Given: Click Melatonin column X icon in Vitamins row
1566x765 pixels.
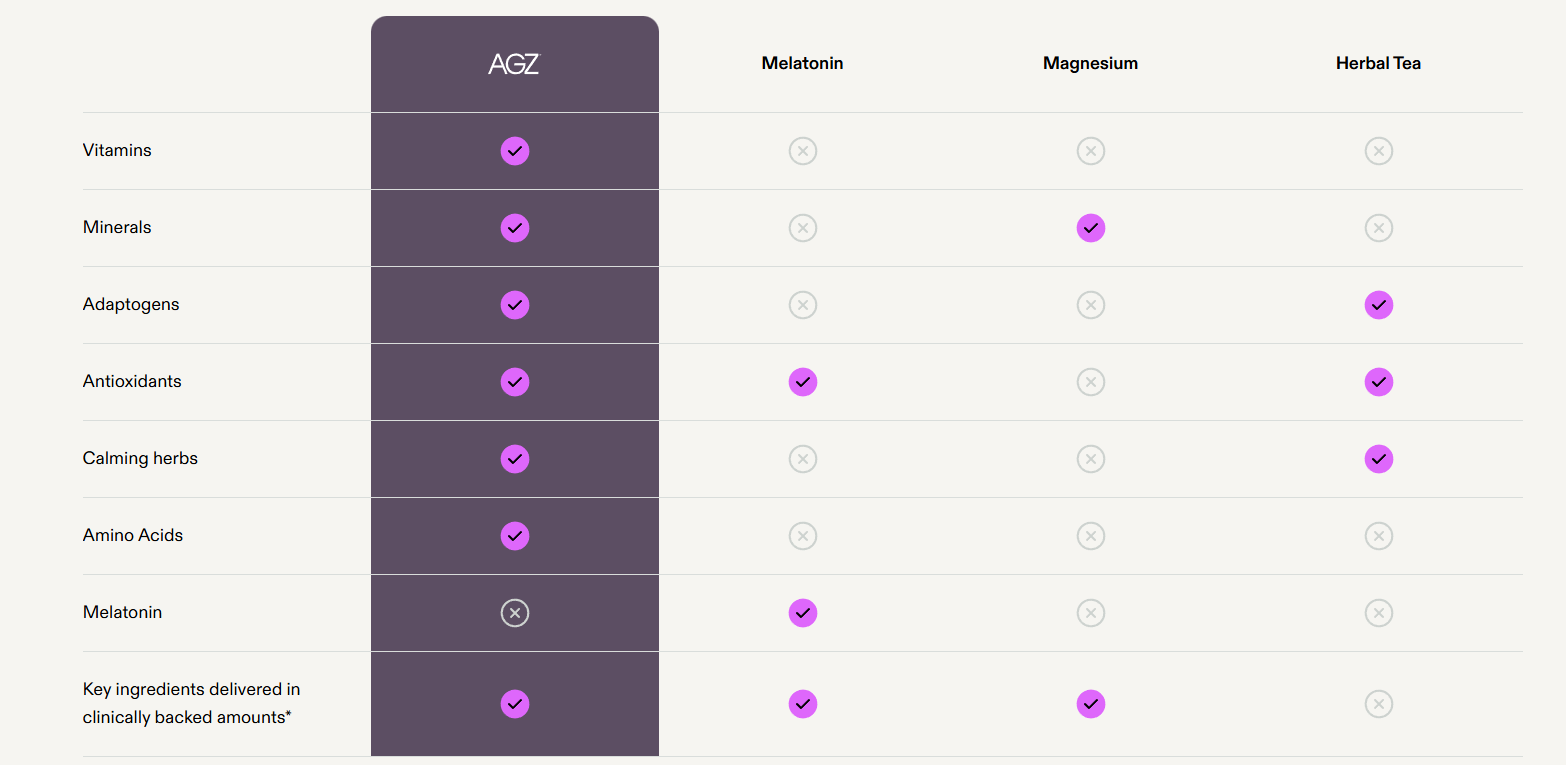Looking at the screenshot, I should tap(803, 151).
